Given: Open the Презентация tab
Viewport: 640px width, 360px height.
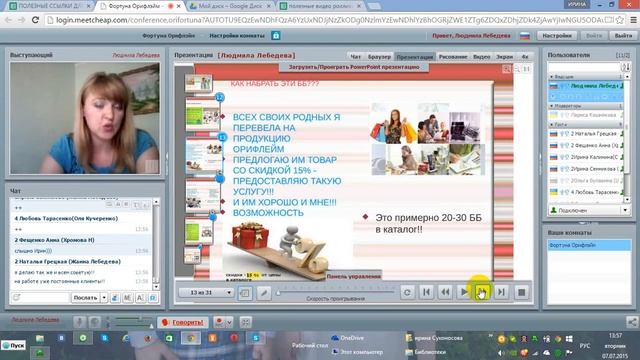Looking at the screenshot, I should point(415,57).
